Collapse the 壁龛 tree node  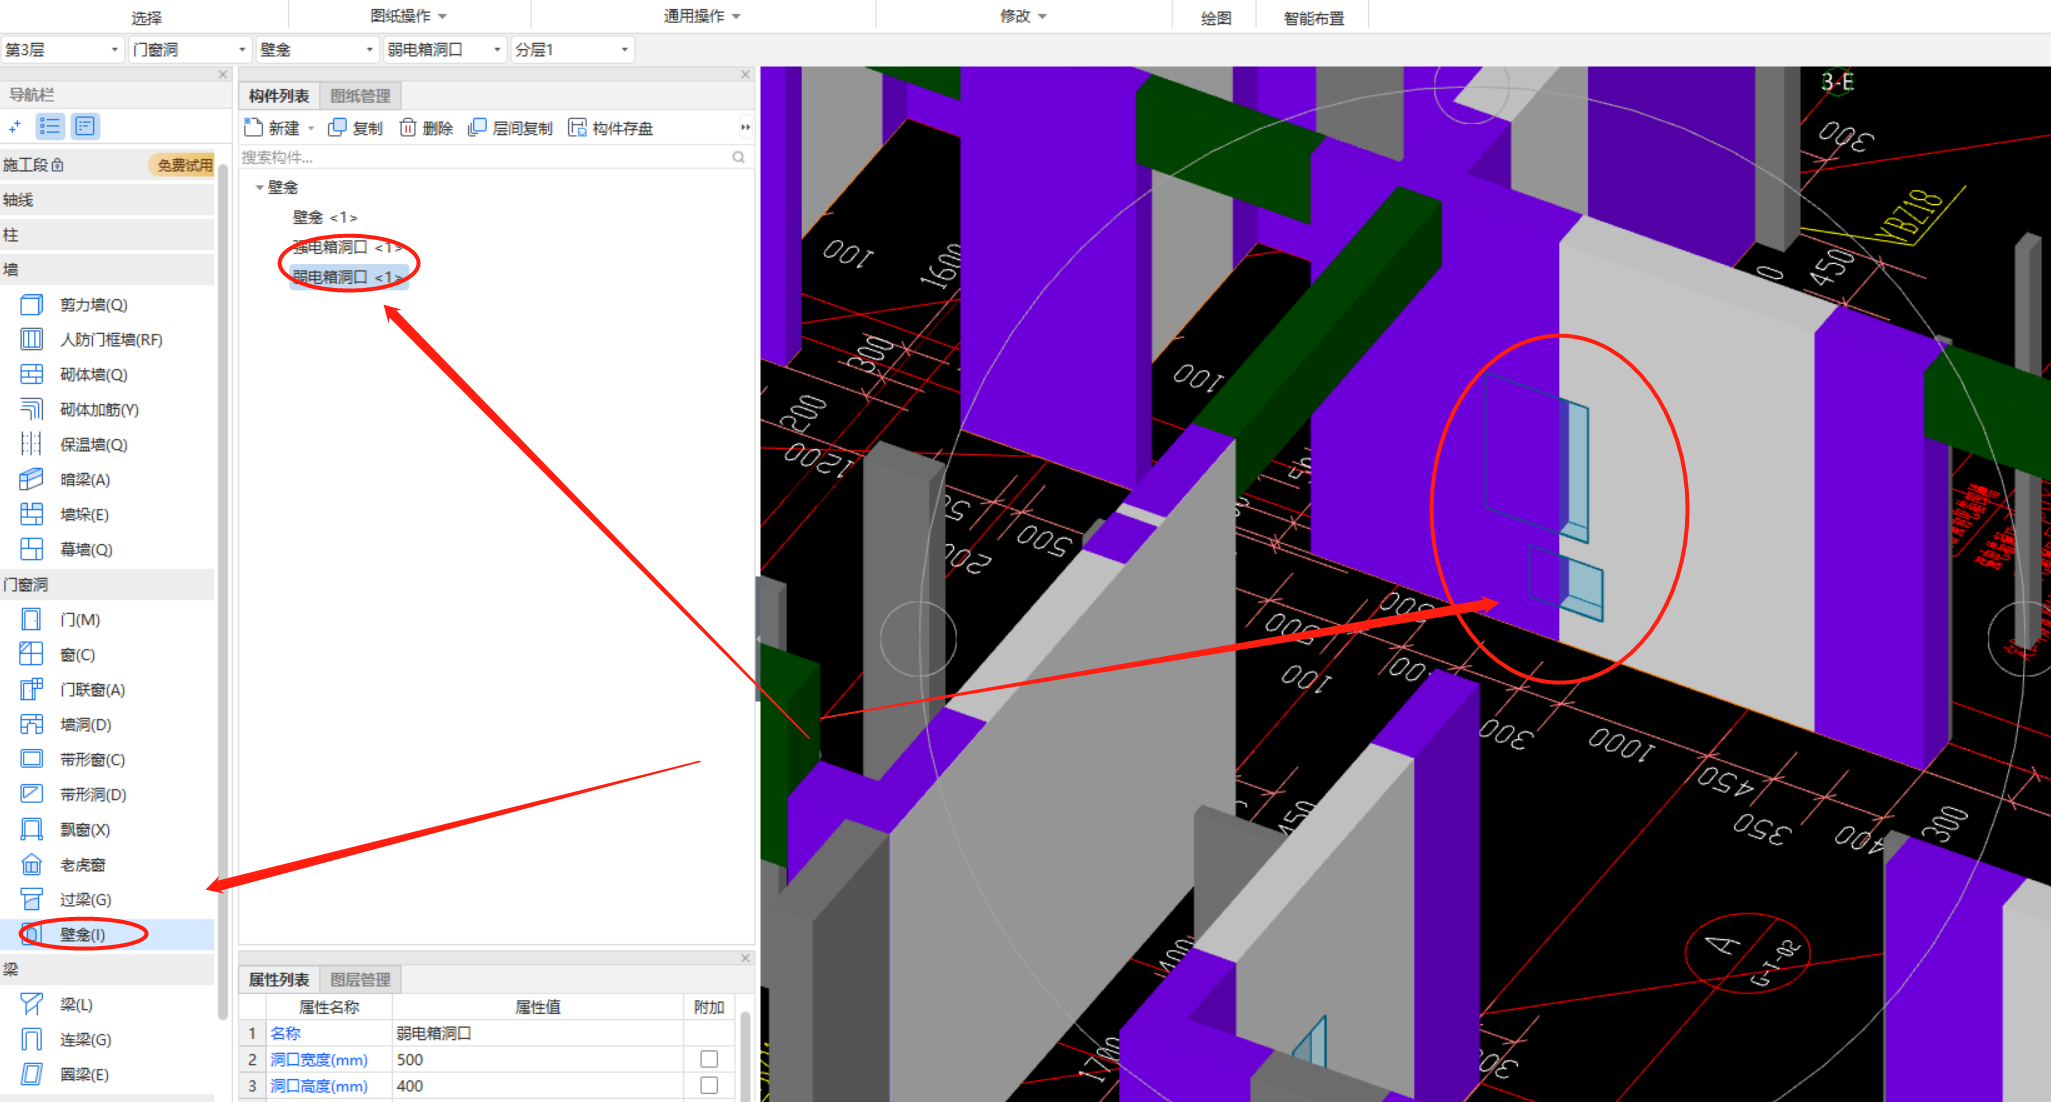click(259, 187)
